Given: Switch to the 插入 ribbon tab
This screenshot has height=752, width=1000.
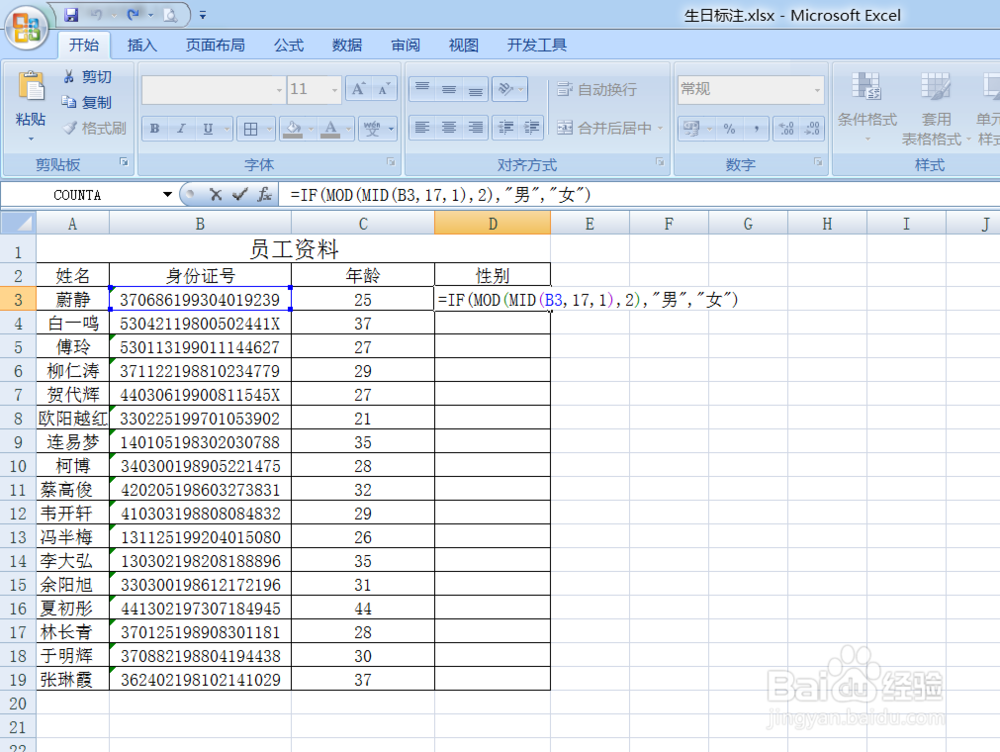Looking at the screenshot, I should 142,45.
